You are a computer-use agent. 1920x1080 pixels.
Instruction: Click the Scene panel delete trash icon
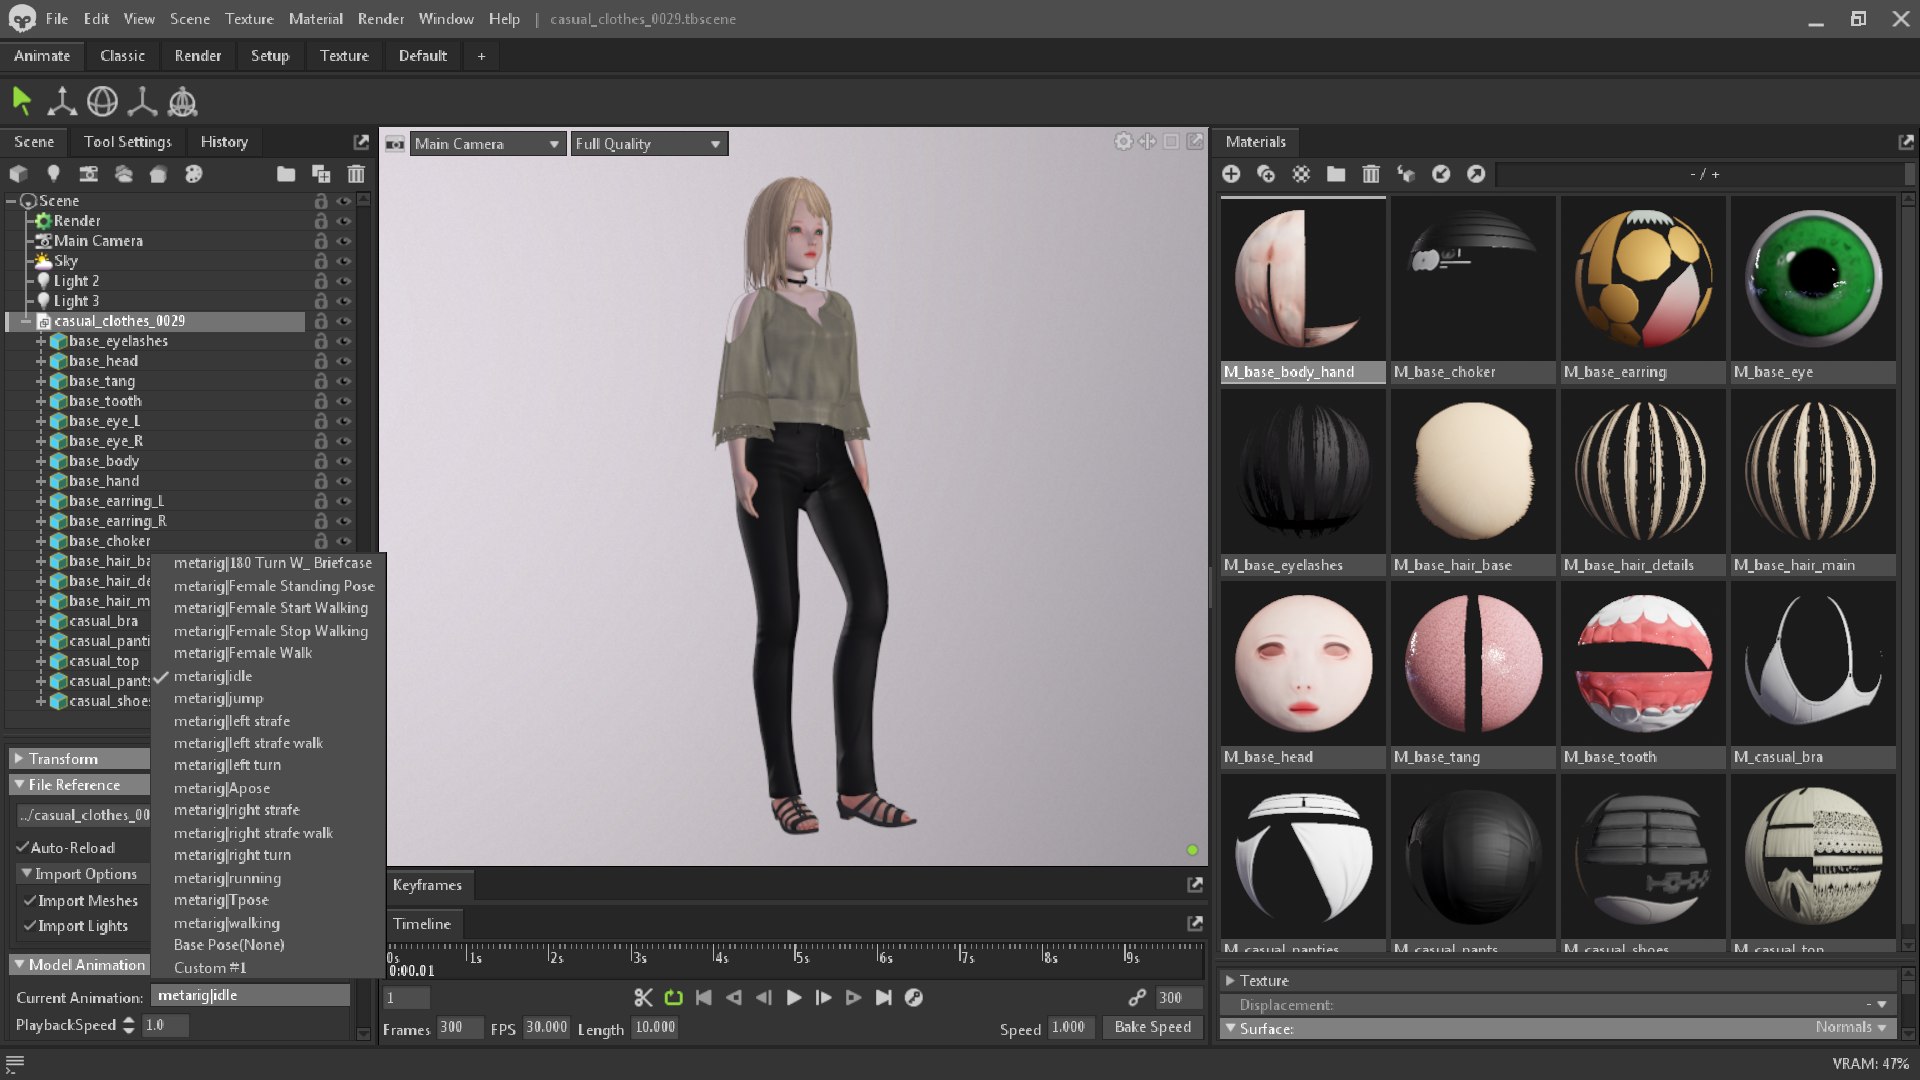tap(356, 174)
